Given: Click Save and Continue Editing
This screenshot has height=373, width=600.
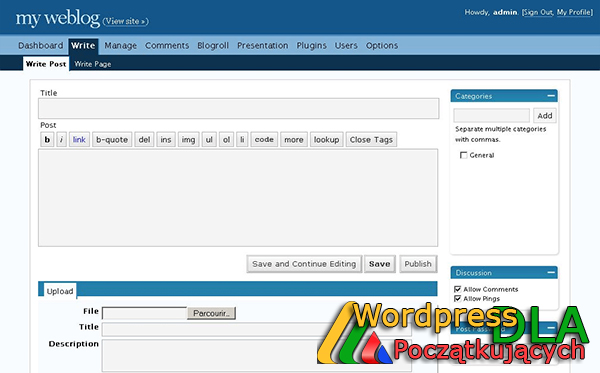Looking at the screenshot, I should [304, 264].
